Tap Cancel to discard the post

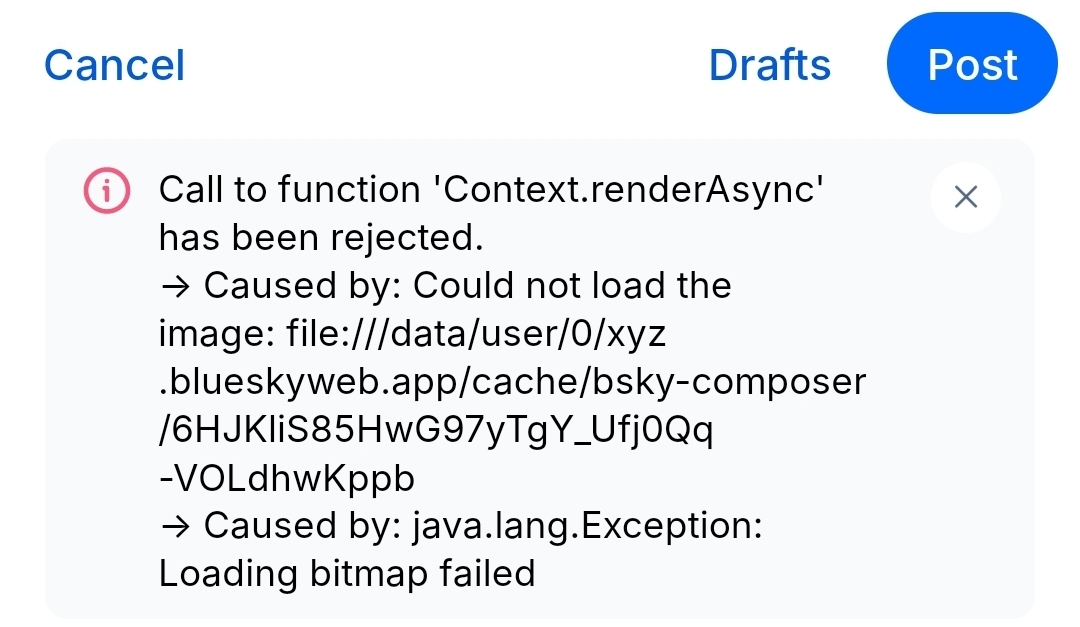point(114,65)
